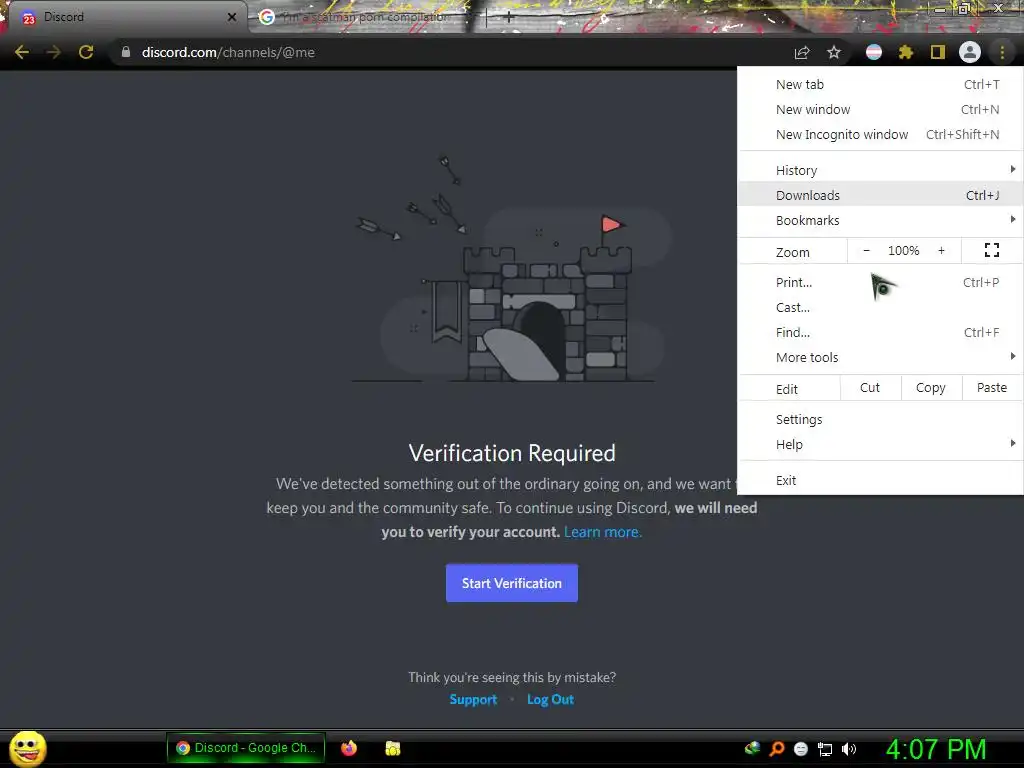The width and height of the screenshot is (1024, 768).
Task: Click the 4:07 PM taskbar clock
Action: [x=936, y=749]
